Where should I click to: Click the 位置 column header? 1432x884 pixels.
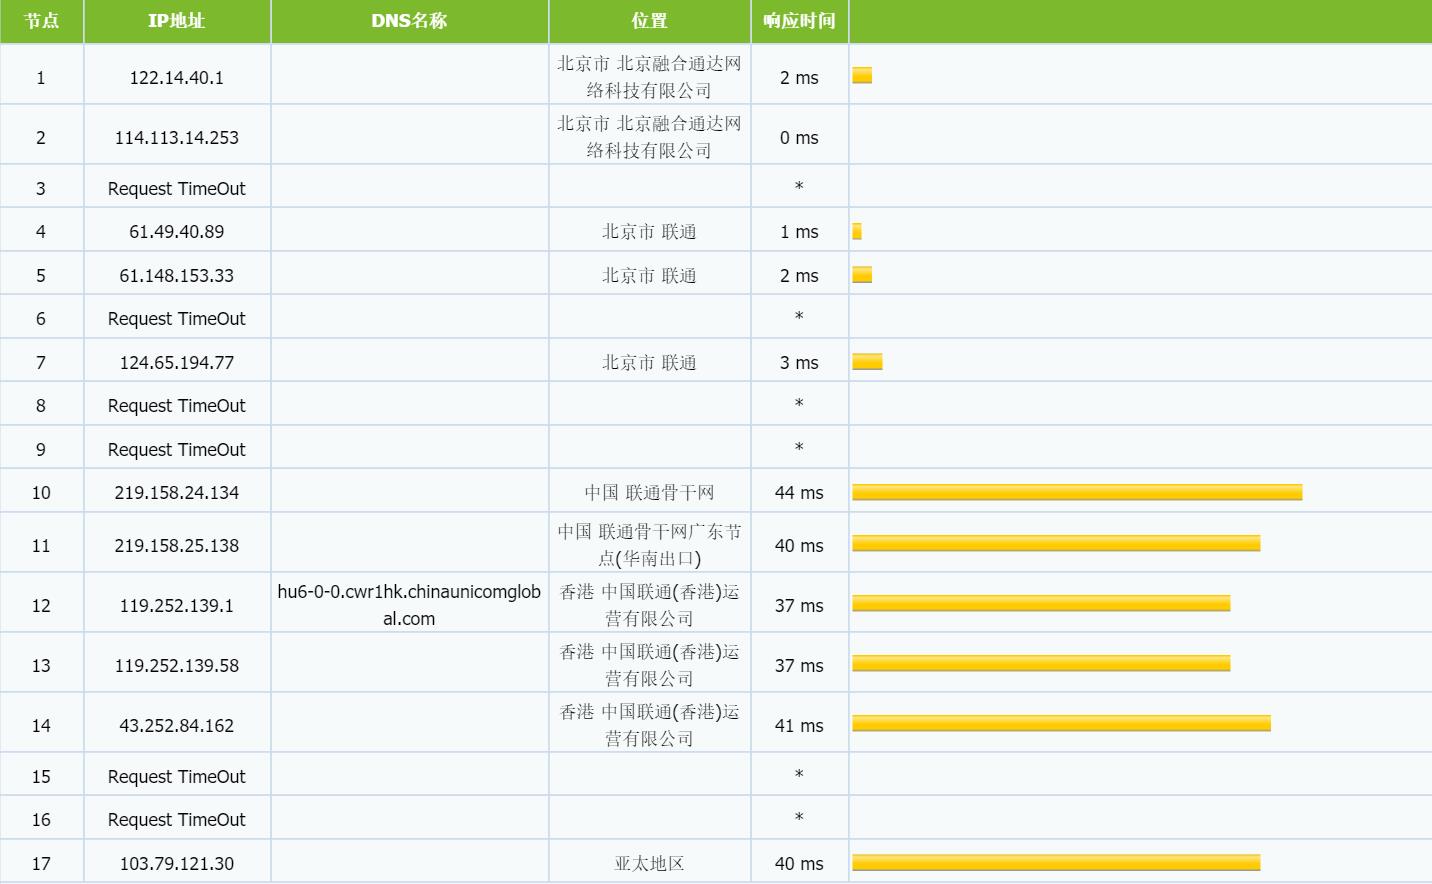tap(649, 21)
